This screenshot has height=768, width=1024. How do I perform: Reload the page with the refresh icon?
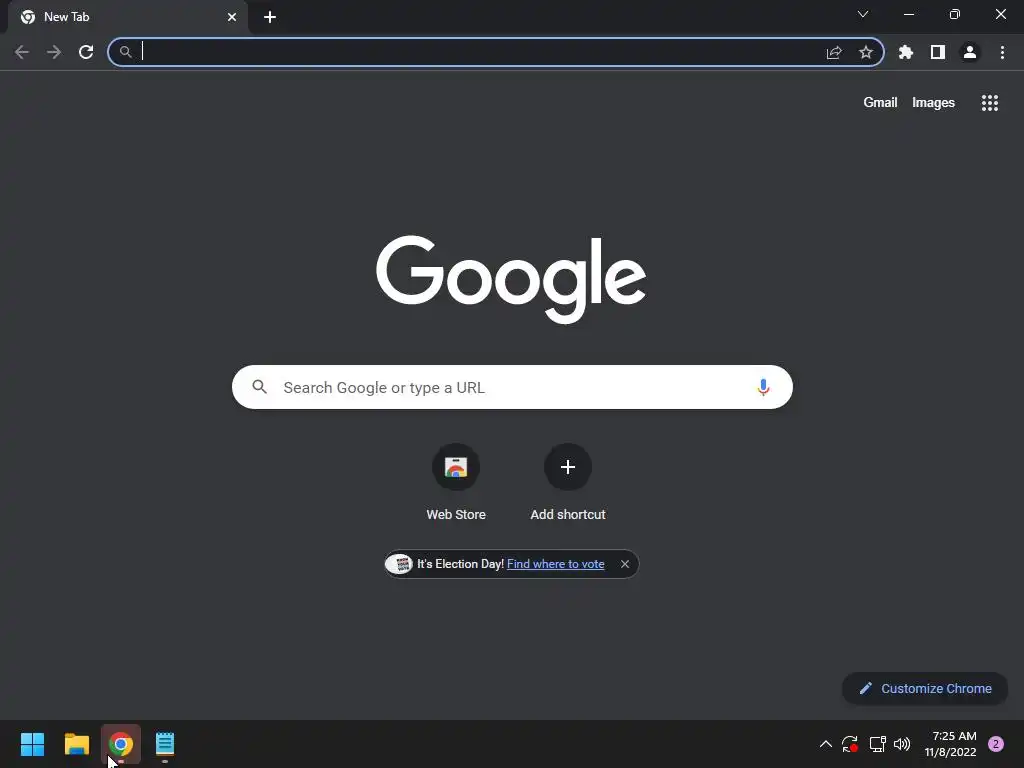click(x=86, y=52)
